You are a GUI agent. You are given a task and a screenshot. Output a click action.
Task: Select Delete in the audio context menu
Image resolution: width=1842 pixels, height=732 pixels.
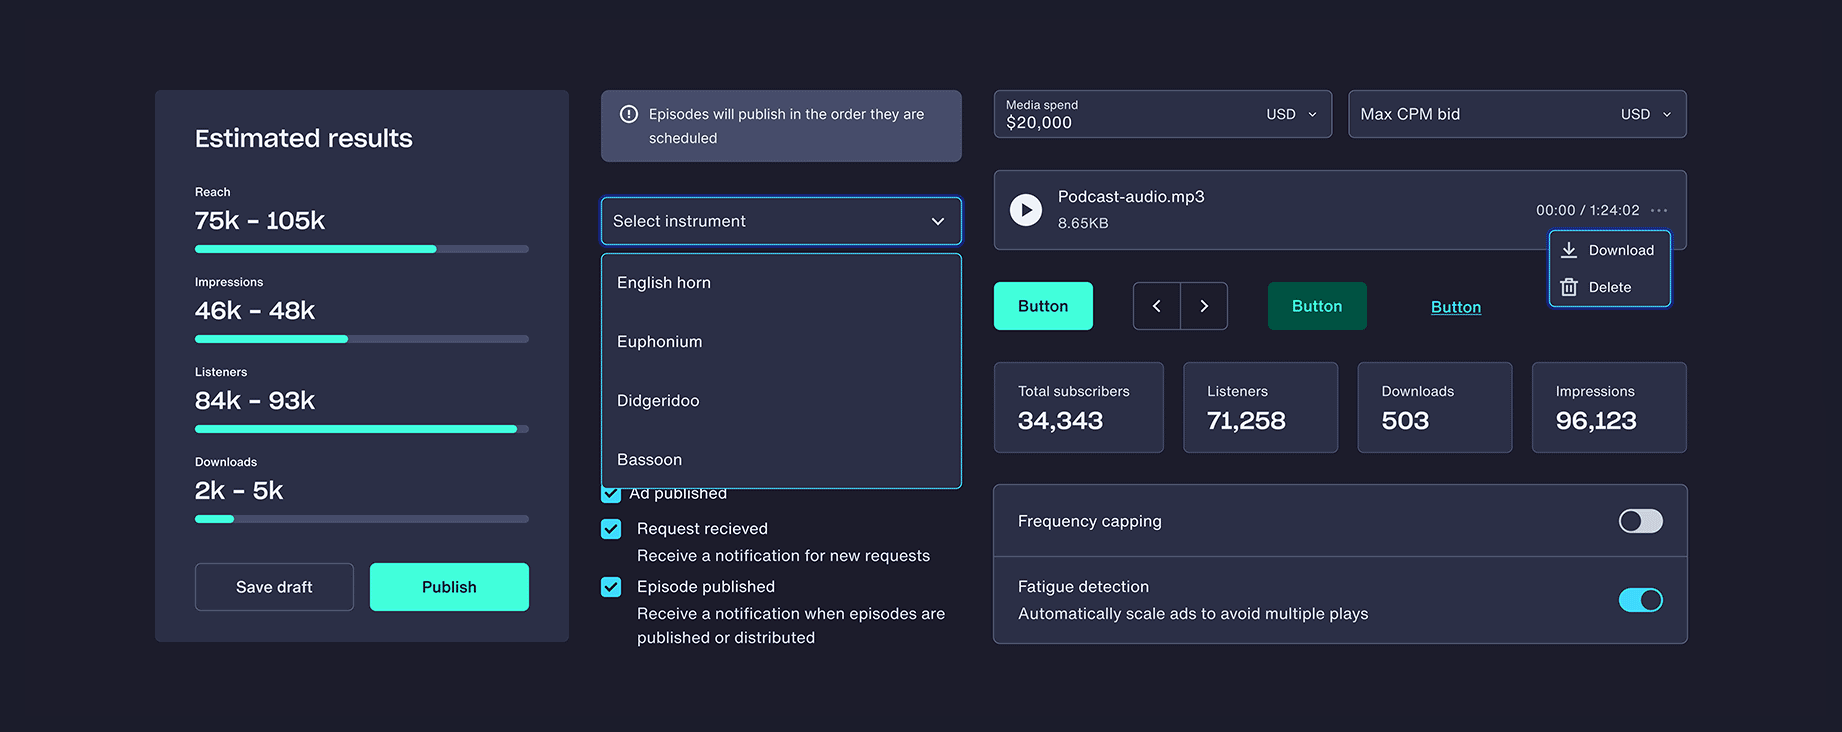[1609, 287]
